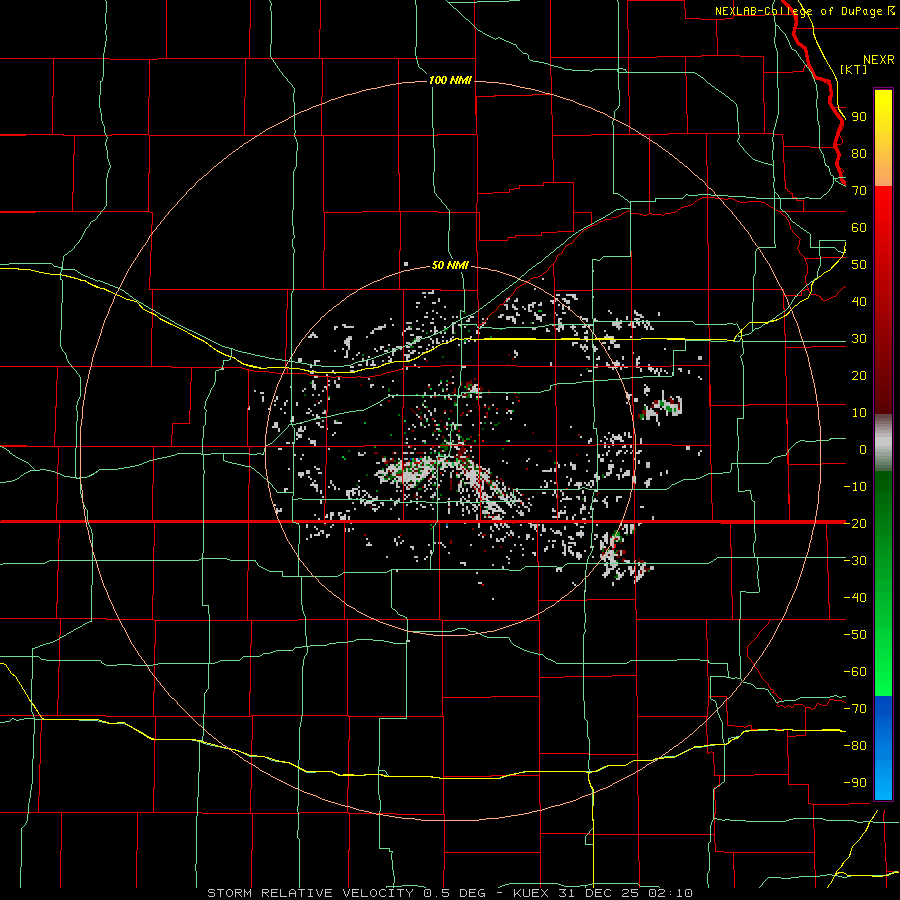This screenshot has width=900, height=900.
Task: Click the -70 value on the velocity scale
Action: point(855,709)
